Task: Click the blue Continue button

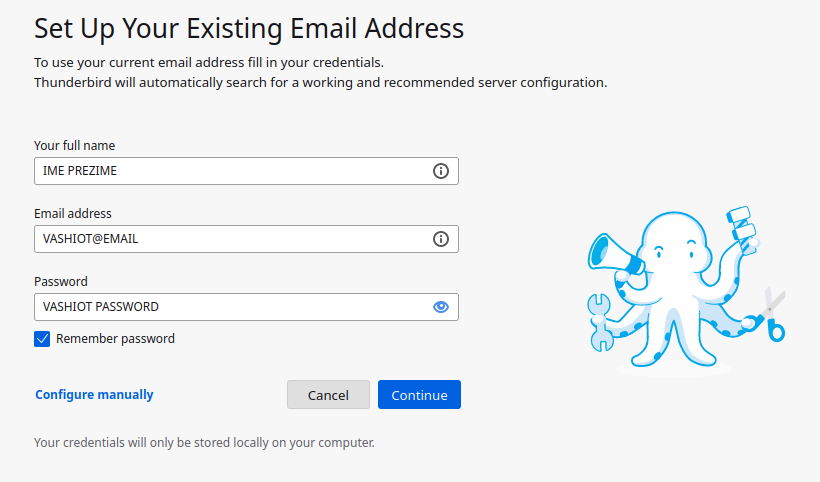Action: [419, 395]
